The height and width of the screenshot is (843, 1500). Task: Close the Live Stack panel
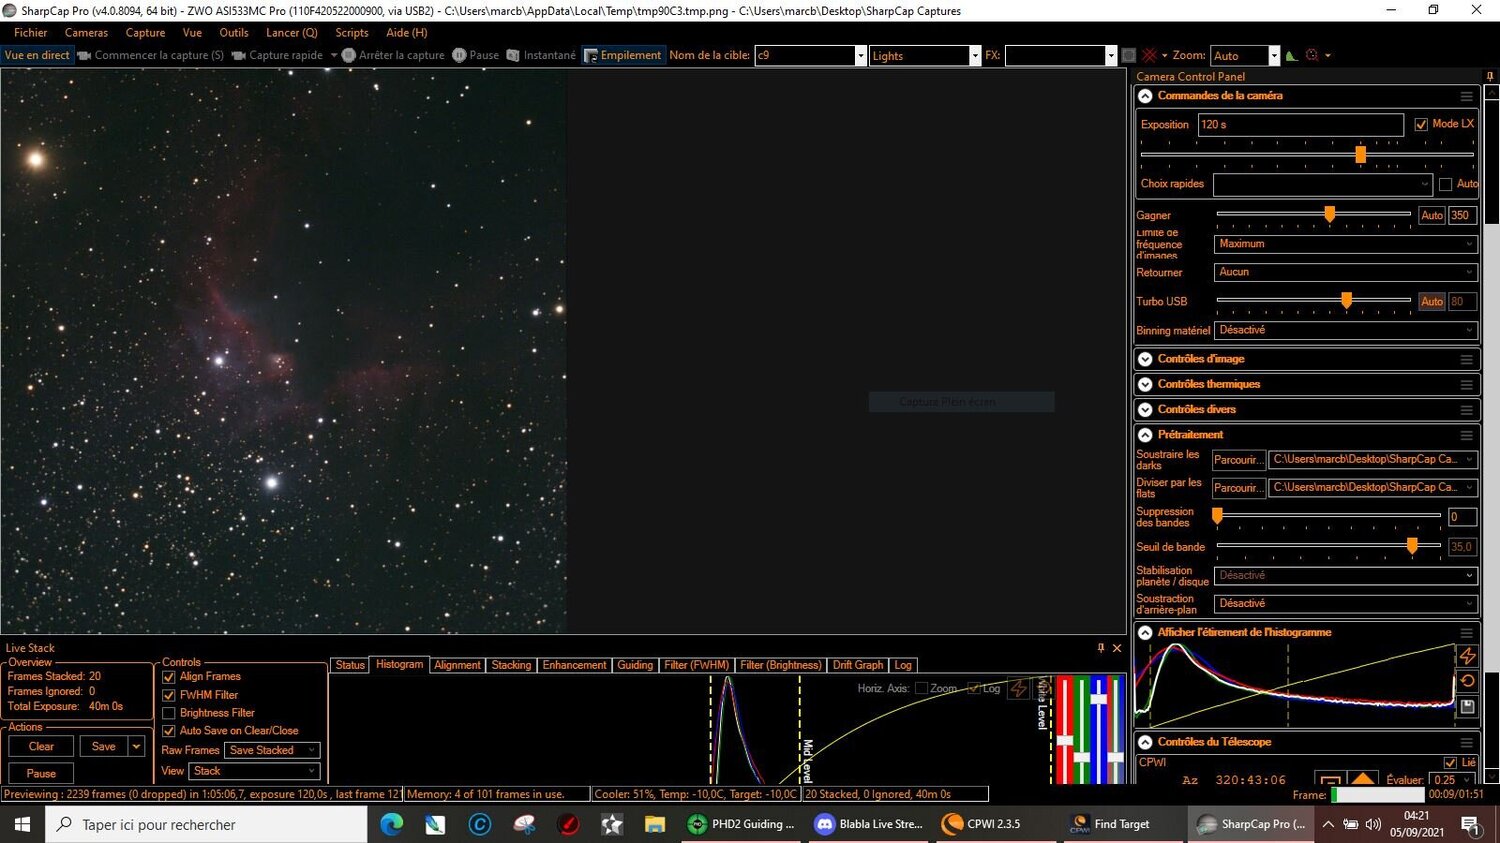pyautogui.click(x=1117, y=648)
